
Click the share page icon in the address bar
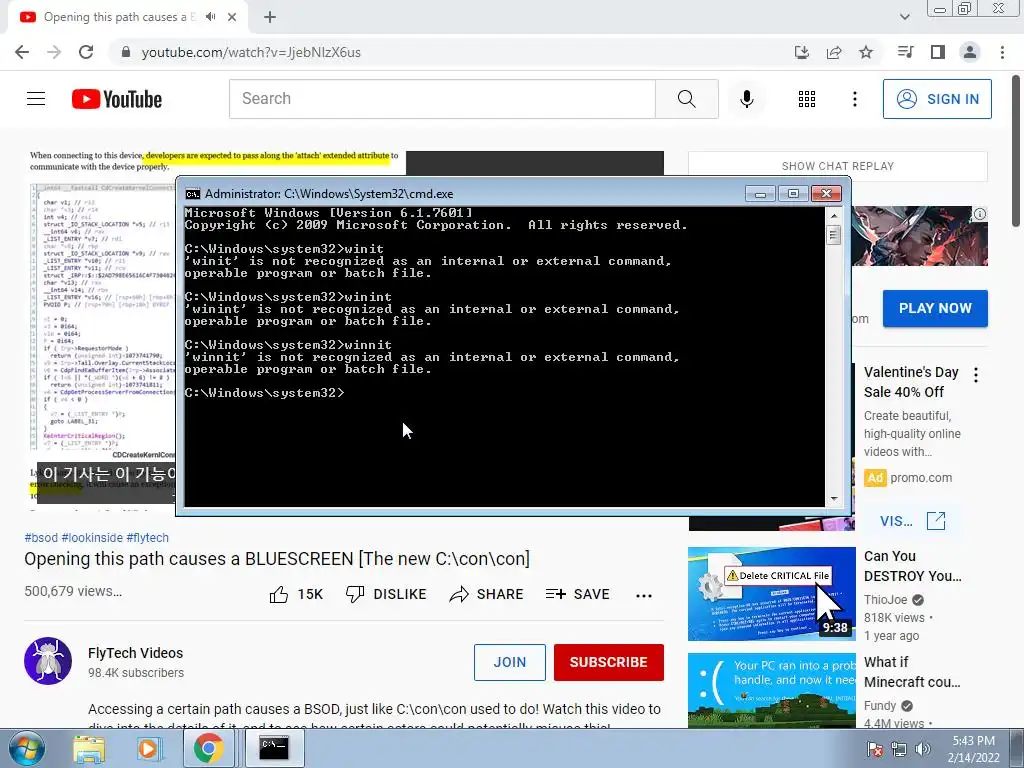coord(834,52)
